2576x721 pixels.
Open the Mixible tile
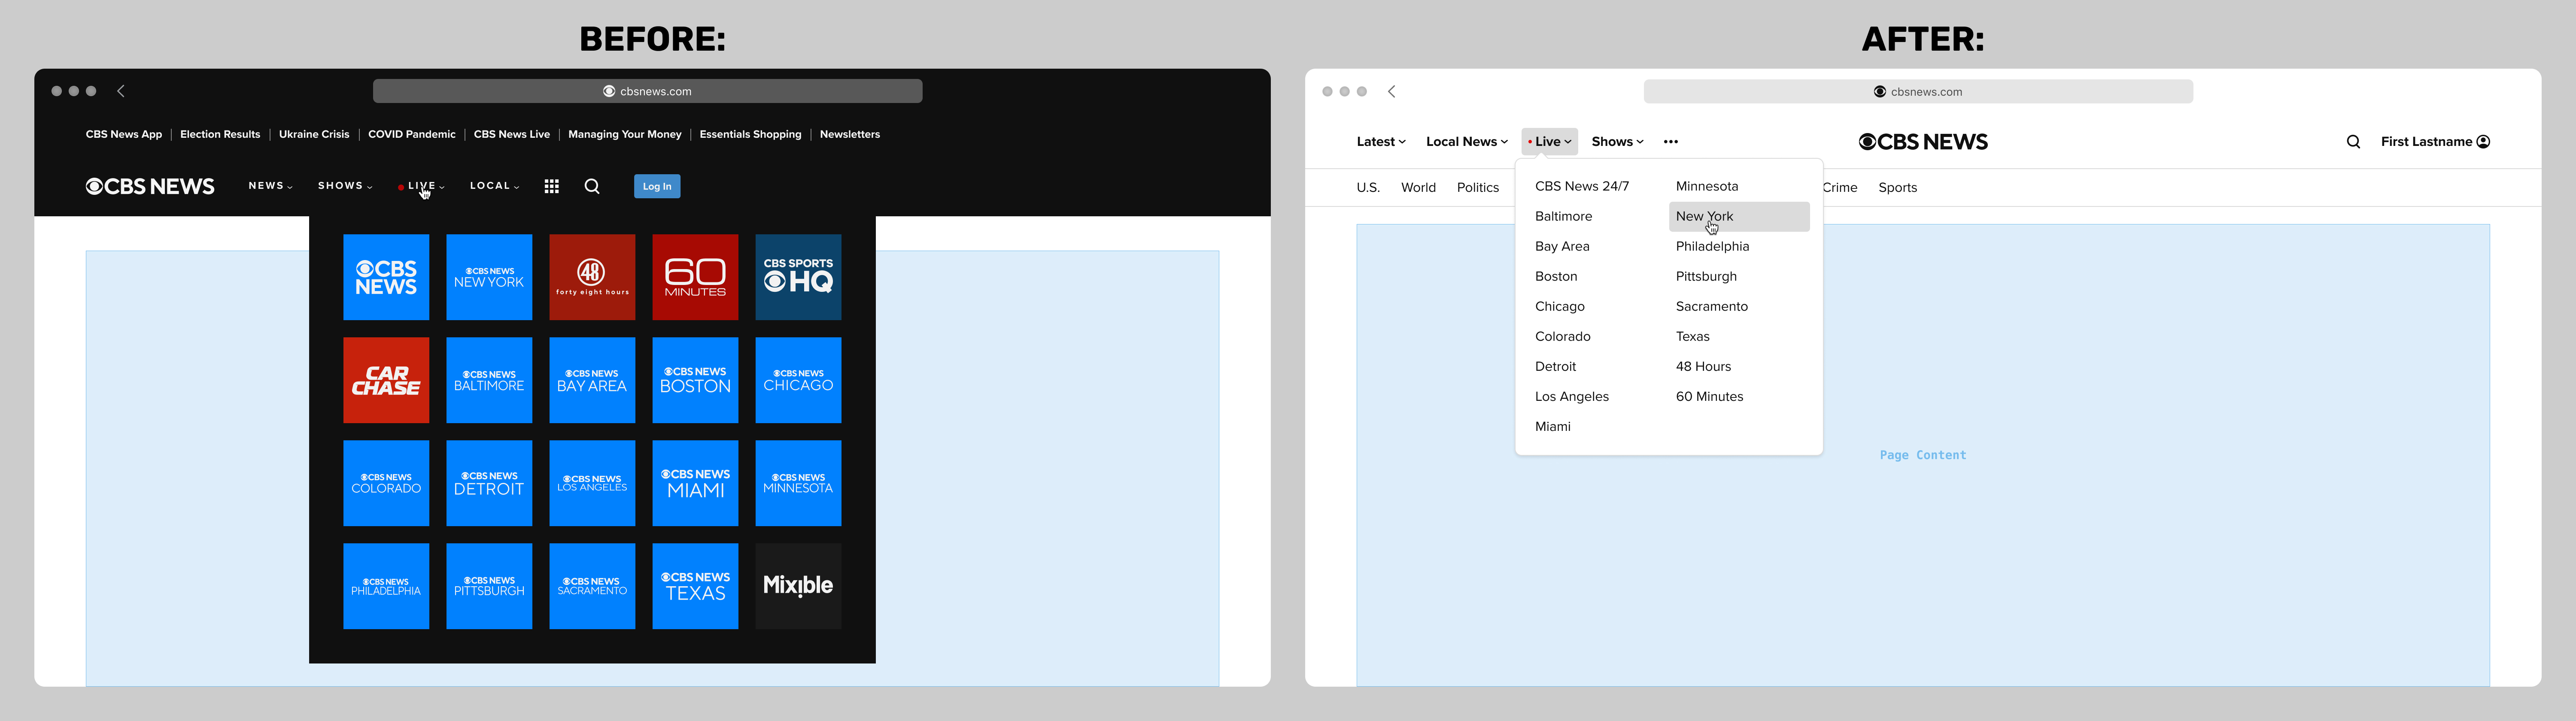(798, 586)
